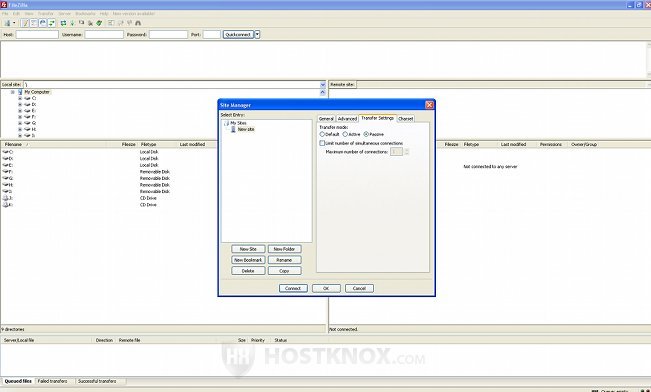Select the Active transfer mode radio
651x392 pixels.
click(345, 134)
